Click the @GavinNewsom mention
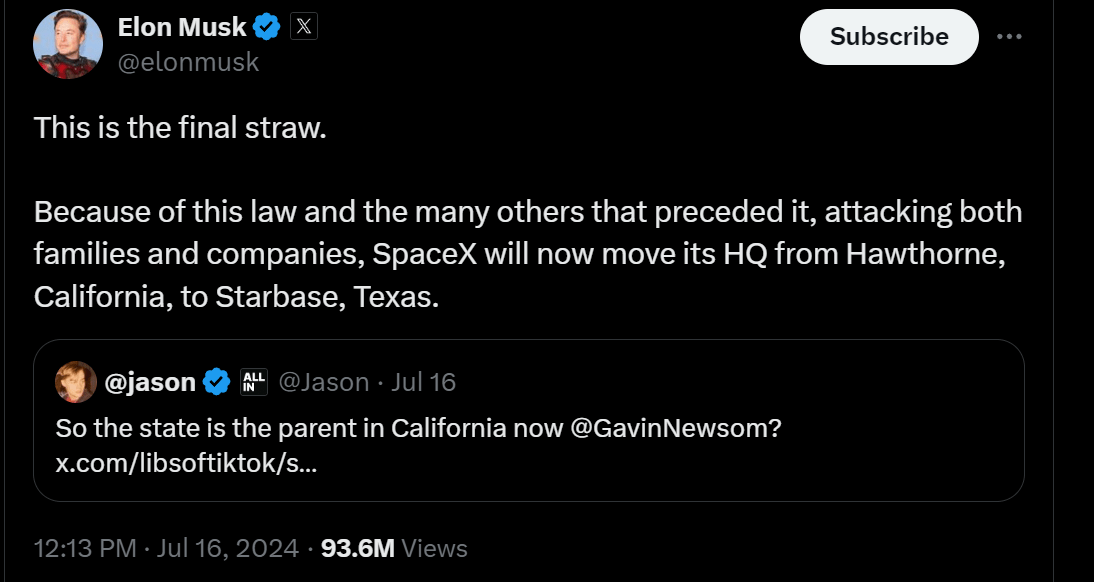The height and width of the screenshot is (582, 1094). [675, 428]
